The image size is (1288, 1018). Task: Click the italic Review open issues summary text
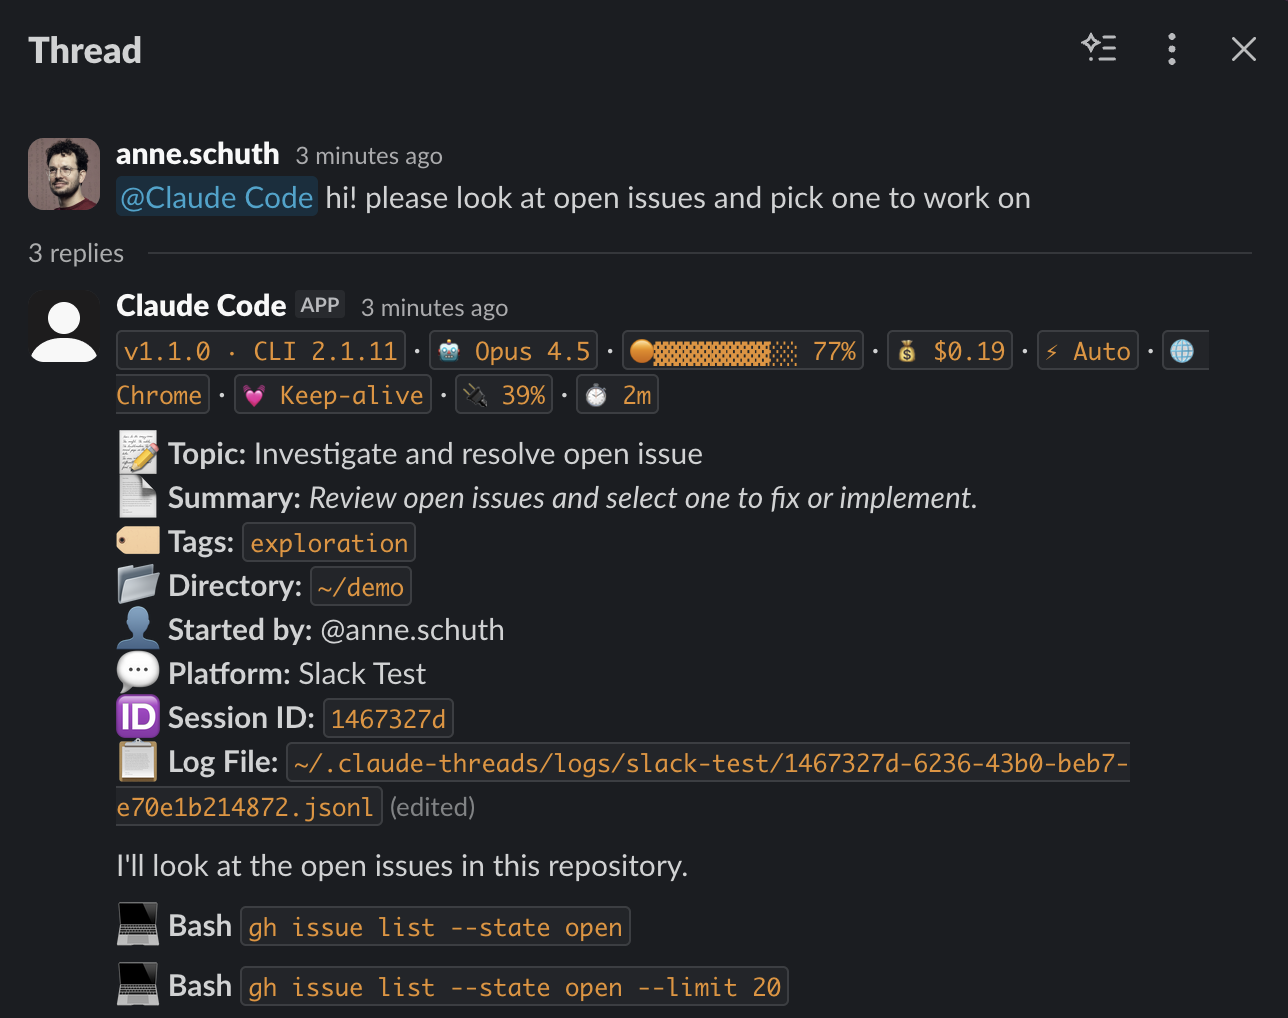click(x=643, y=498)
